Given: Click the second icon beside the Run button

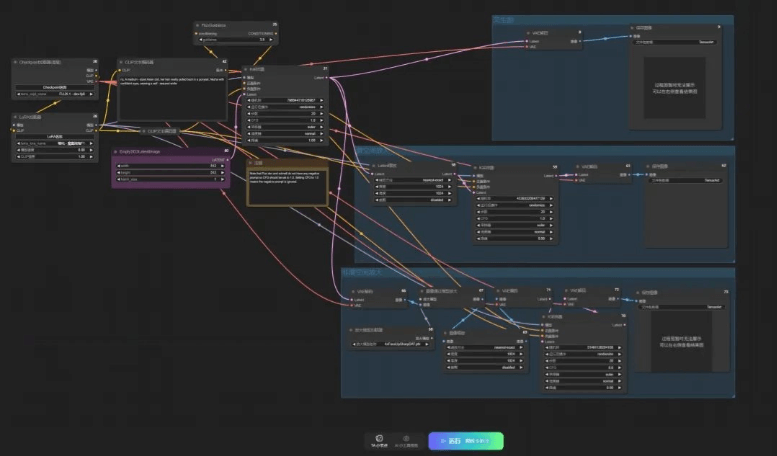Looking at the screenshot, I should pos(406,440).
